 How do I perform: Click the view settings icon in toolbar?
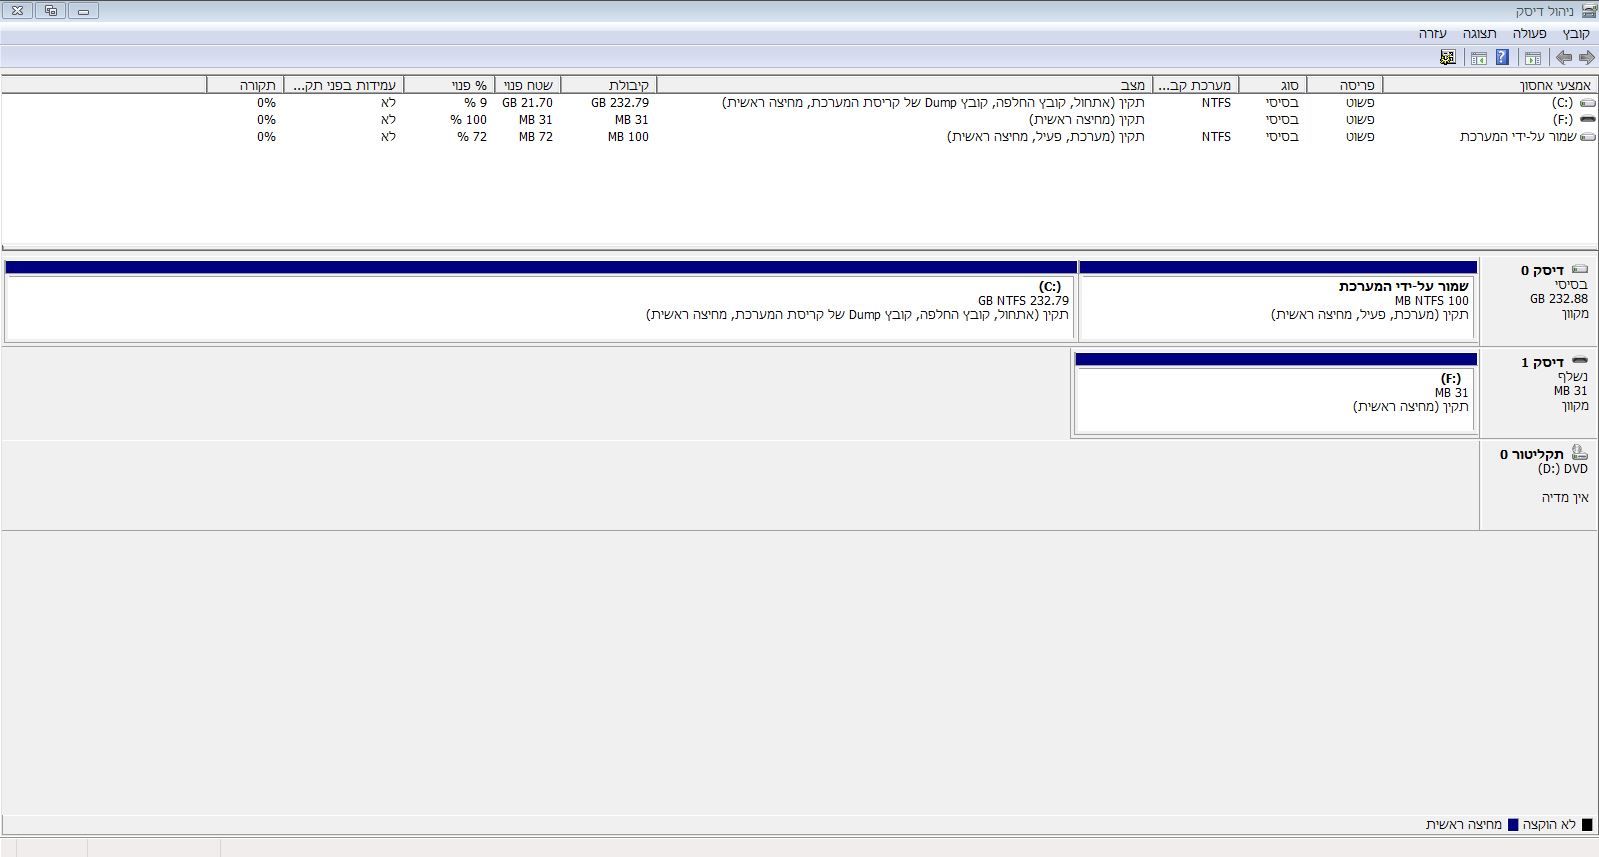(1448, 58)
